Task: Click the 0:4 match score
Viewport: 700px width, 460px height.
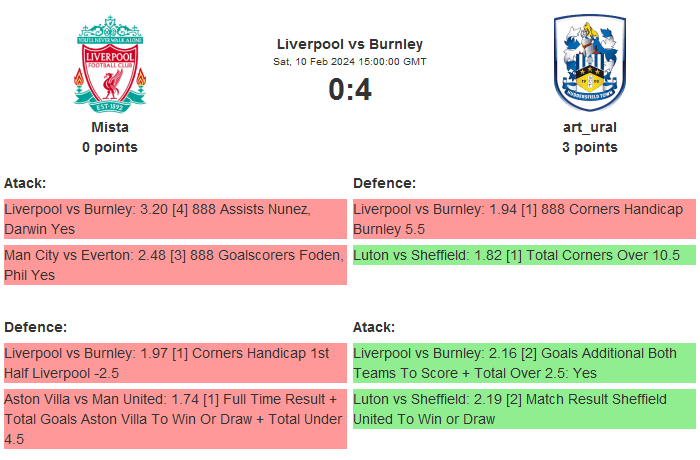Action: (350, 90)
